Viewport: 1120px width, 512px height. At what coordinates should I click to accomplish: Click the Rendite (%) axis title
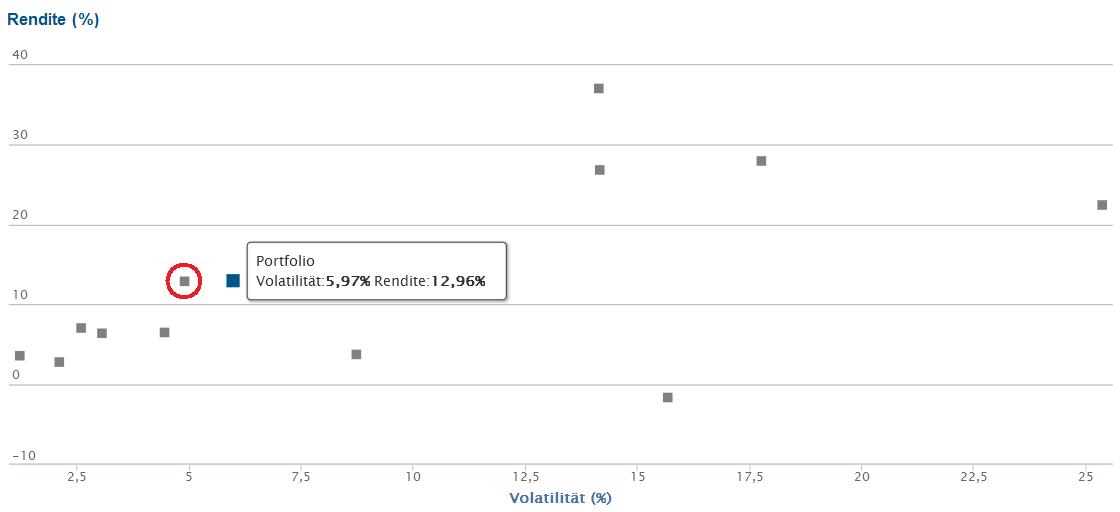[53, 19]
